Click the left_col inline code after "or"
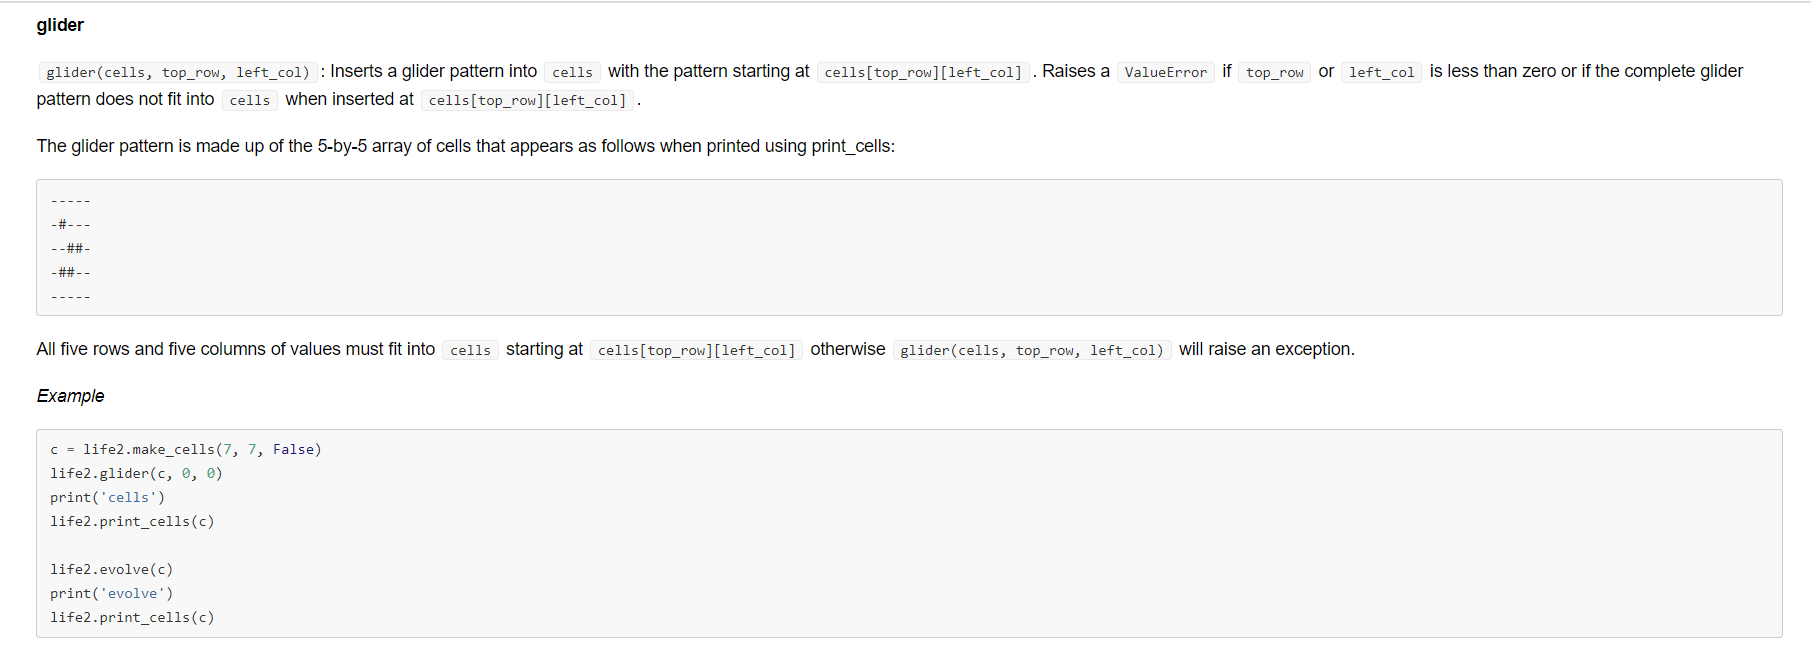The width and height of the screenshot is (1811, 649). (x=1381, y=72)
